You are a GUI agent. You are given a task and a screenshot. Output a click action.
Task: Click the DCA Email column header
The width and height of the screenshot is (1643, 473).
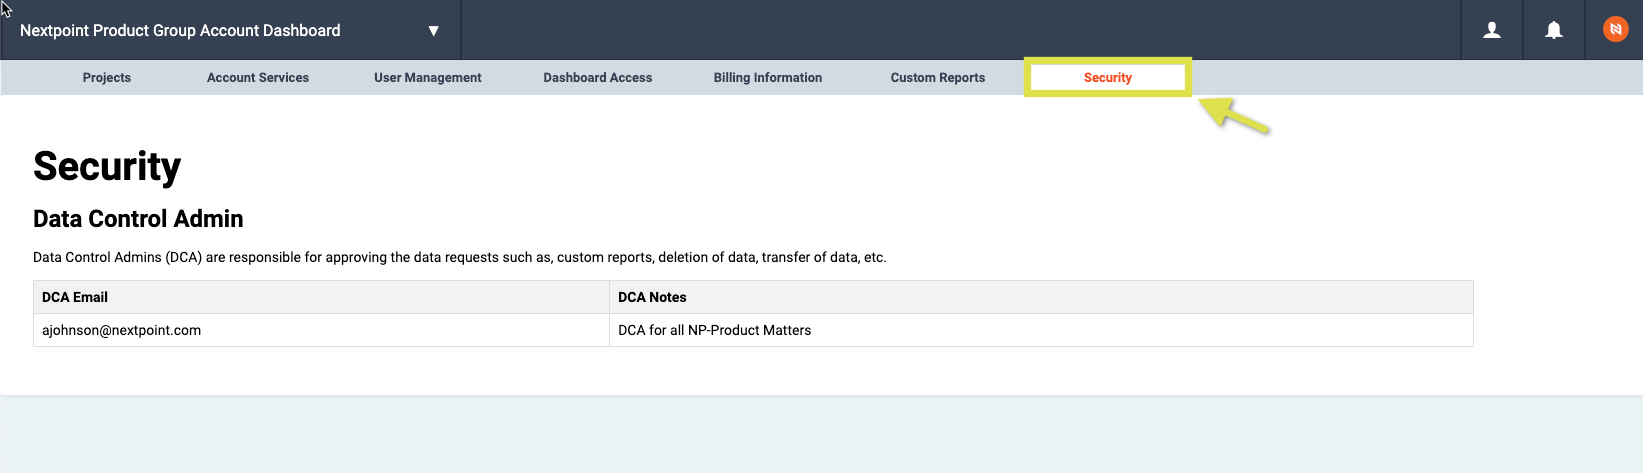tap(321, 297)
